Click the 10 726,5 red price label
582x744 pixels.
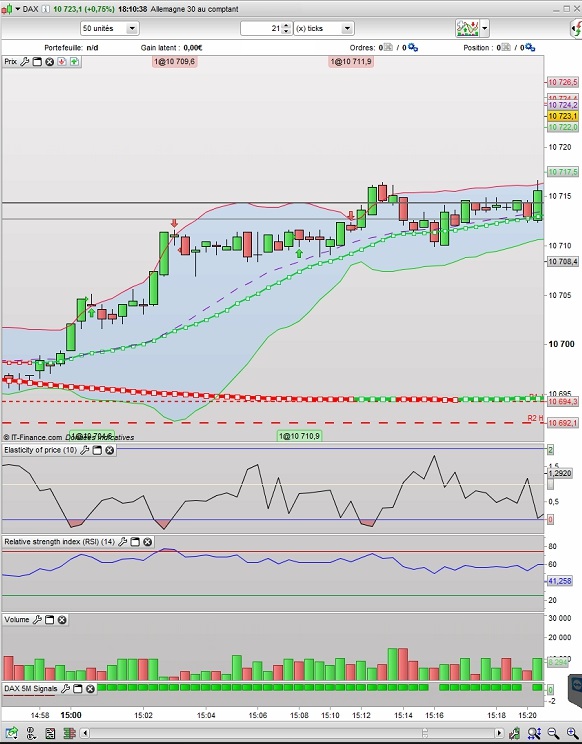point(563,82)
